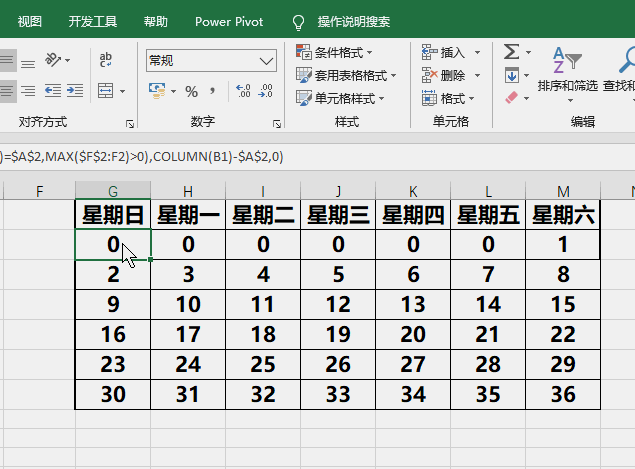
Task: Toggle wrap text icon
Action: 106,60
